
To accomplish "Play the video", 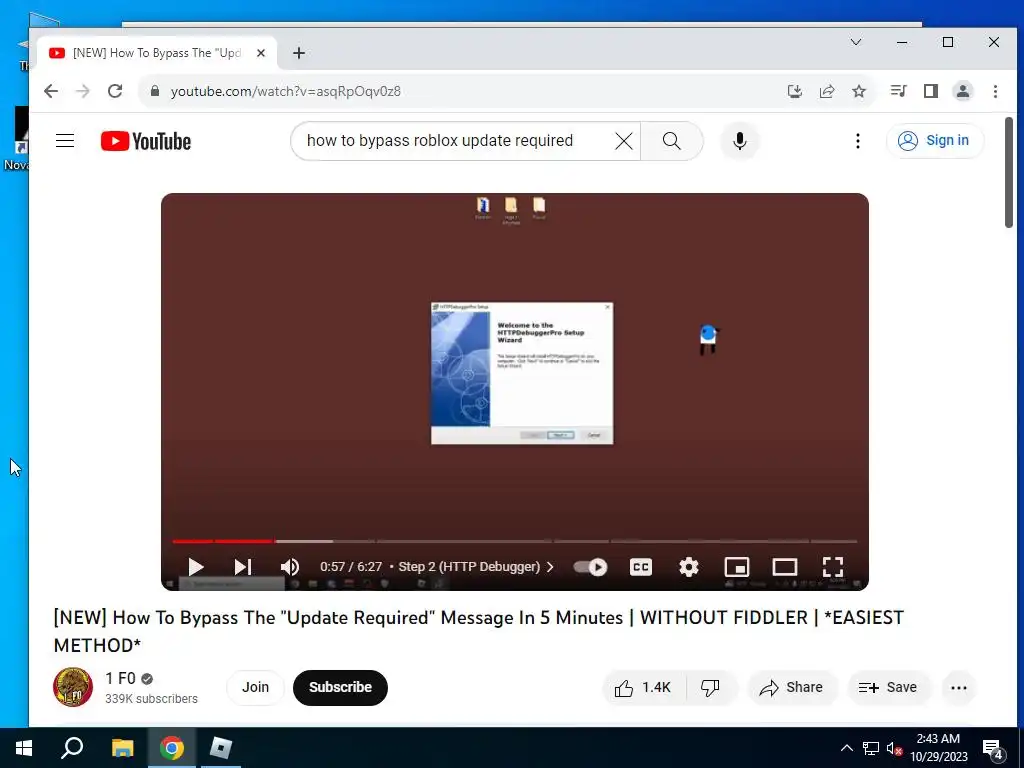I will pos(195,566).
